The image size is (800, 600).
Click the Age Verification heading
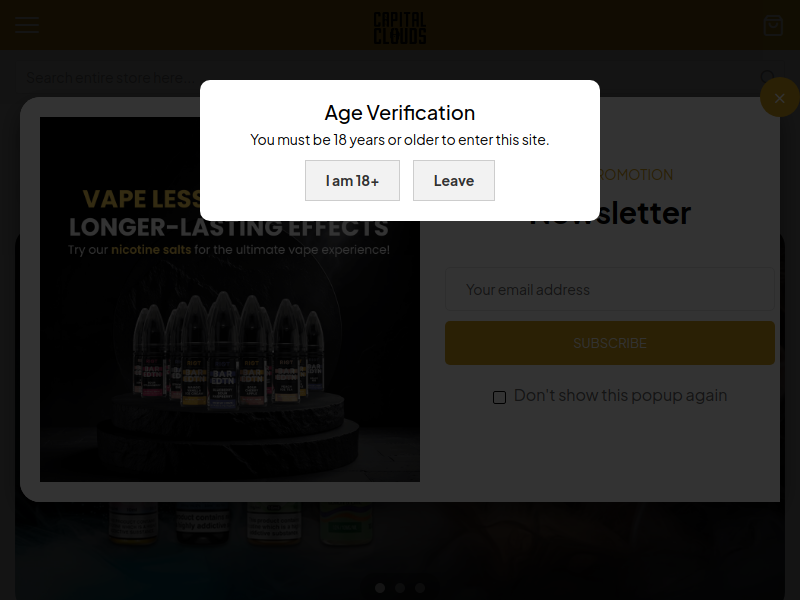tap(399, 113)
